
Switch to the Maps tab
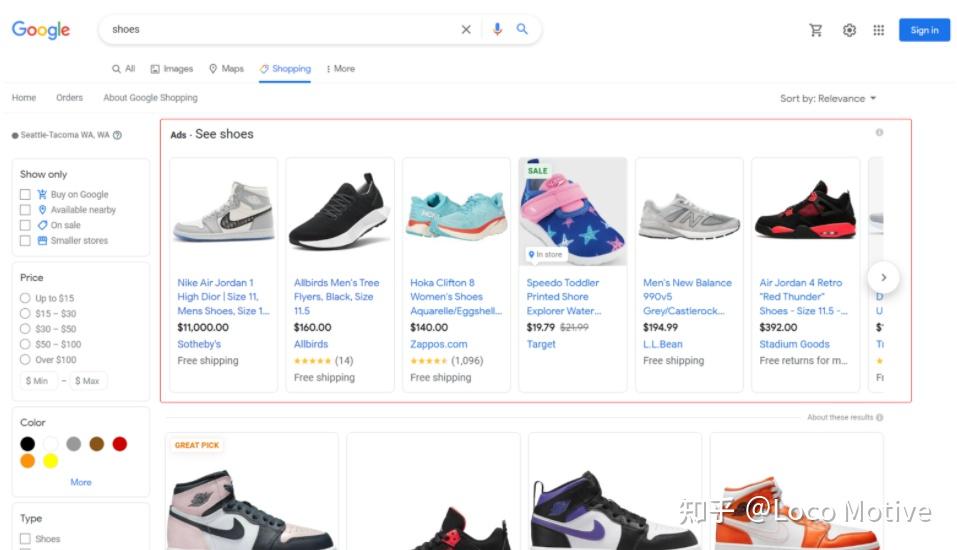point(226,69)
